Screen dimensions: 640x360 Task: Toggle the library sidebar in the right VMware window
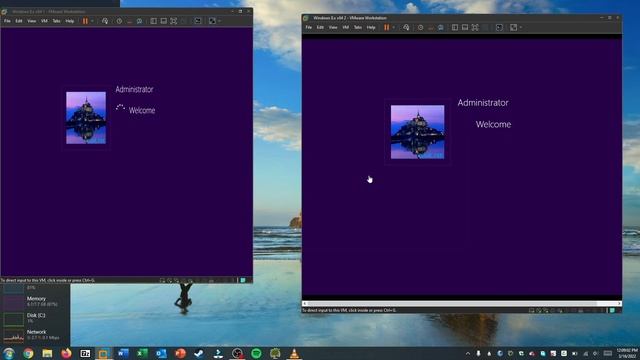click(x=455, y=27)
